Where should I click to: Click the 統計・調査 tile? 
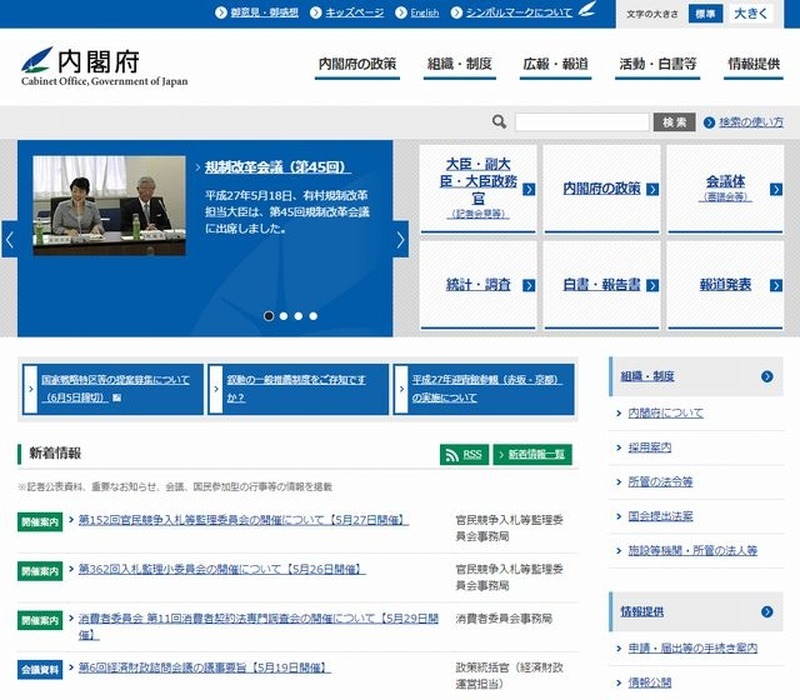[478, 285]
